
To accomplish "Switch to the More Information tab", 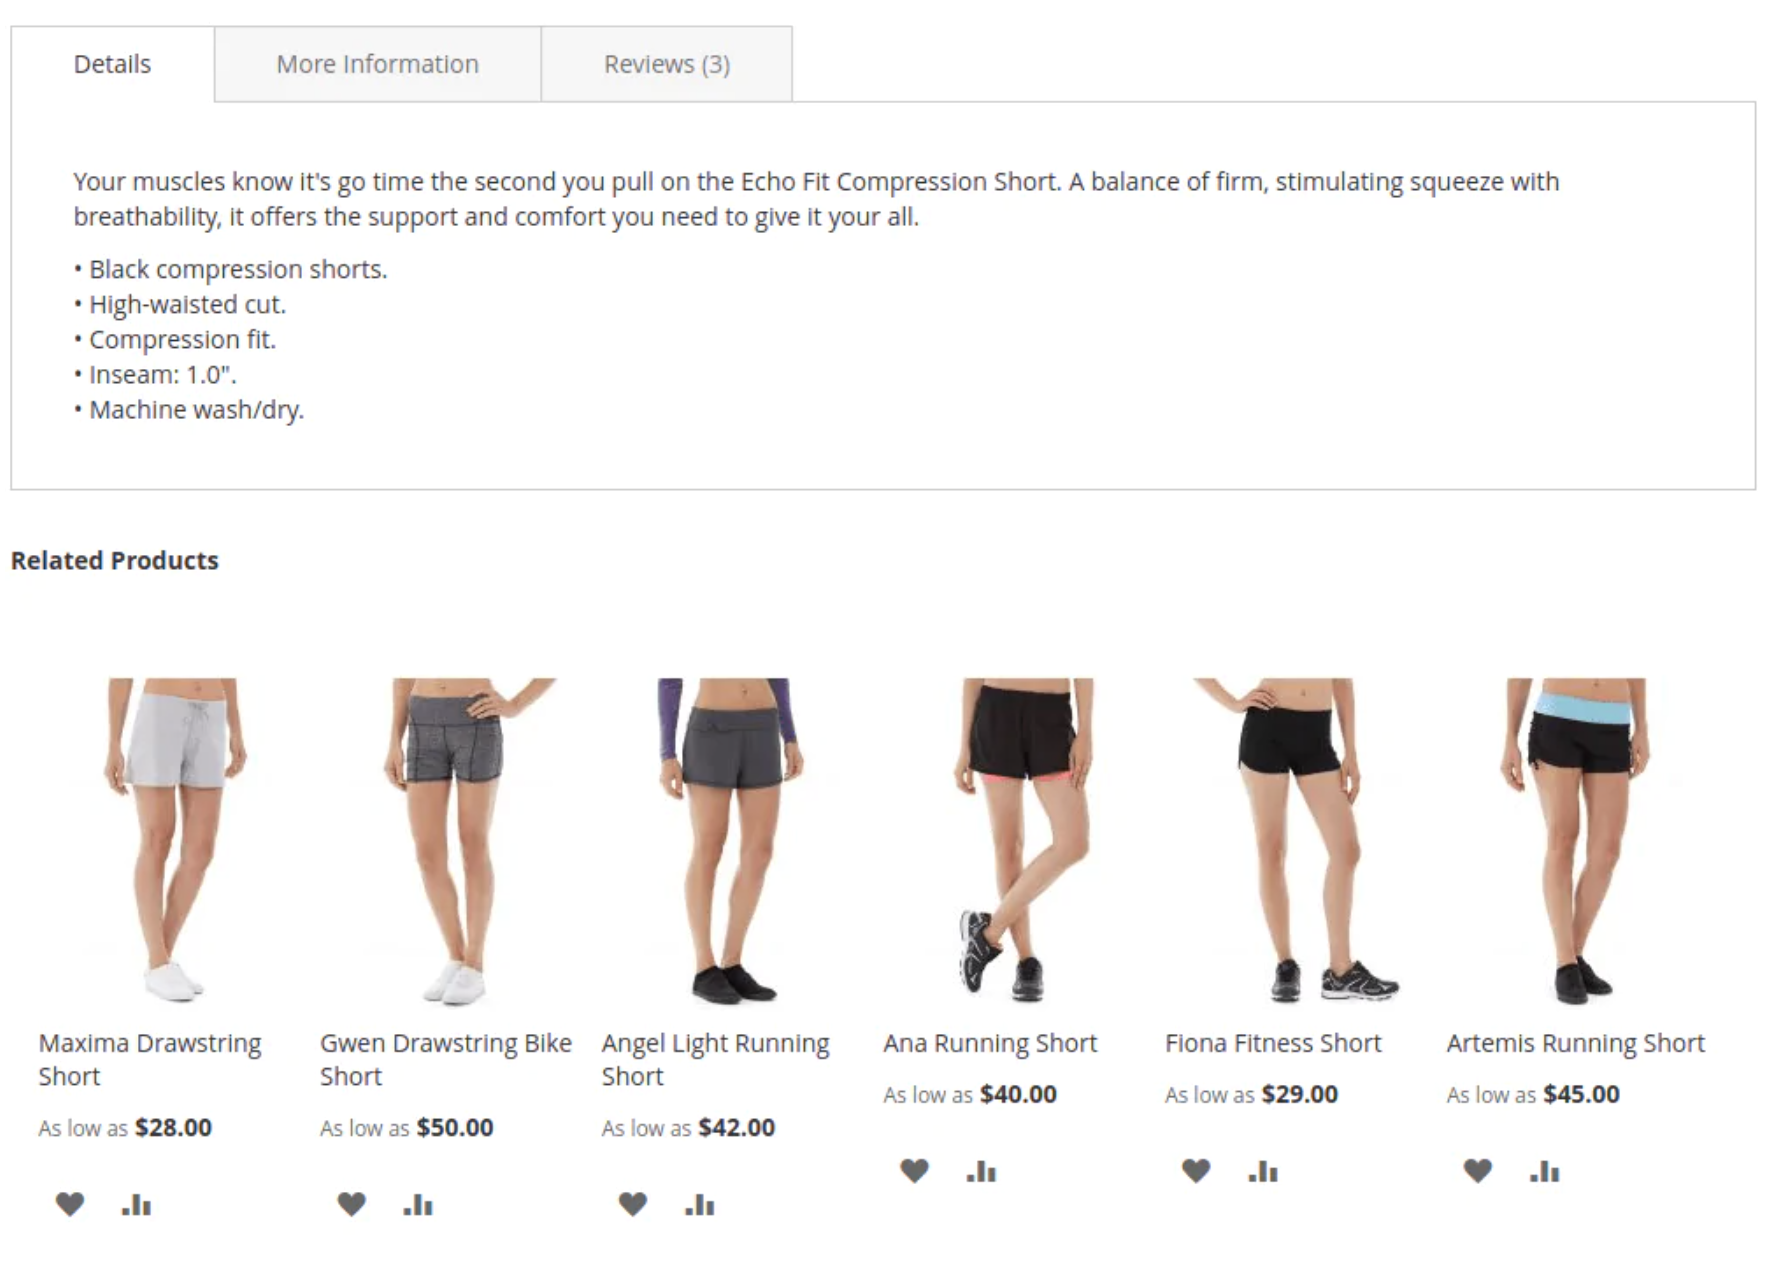I will (x=377, y=64).
